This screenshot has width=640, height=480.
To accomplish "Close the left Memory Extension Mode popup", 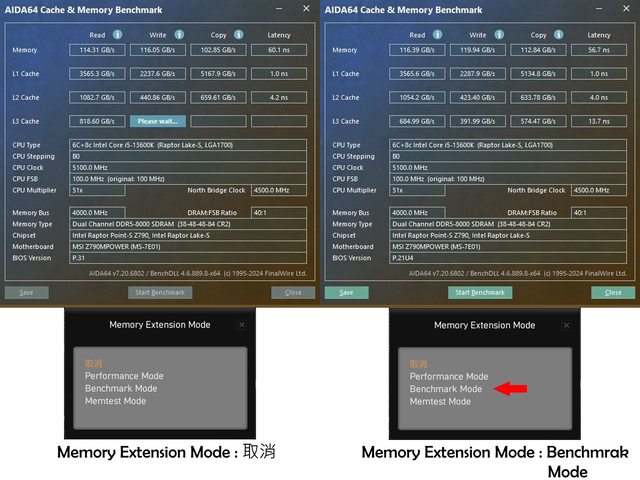I will coord(241,325).
